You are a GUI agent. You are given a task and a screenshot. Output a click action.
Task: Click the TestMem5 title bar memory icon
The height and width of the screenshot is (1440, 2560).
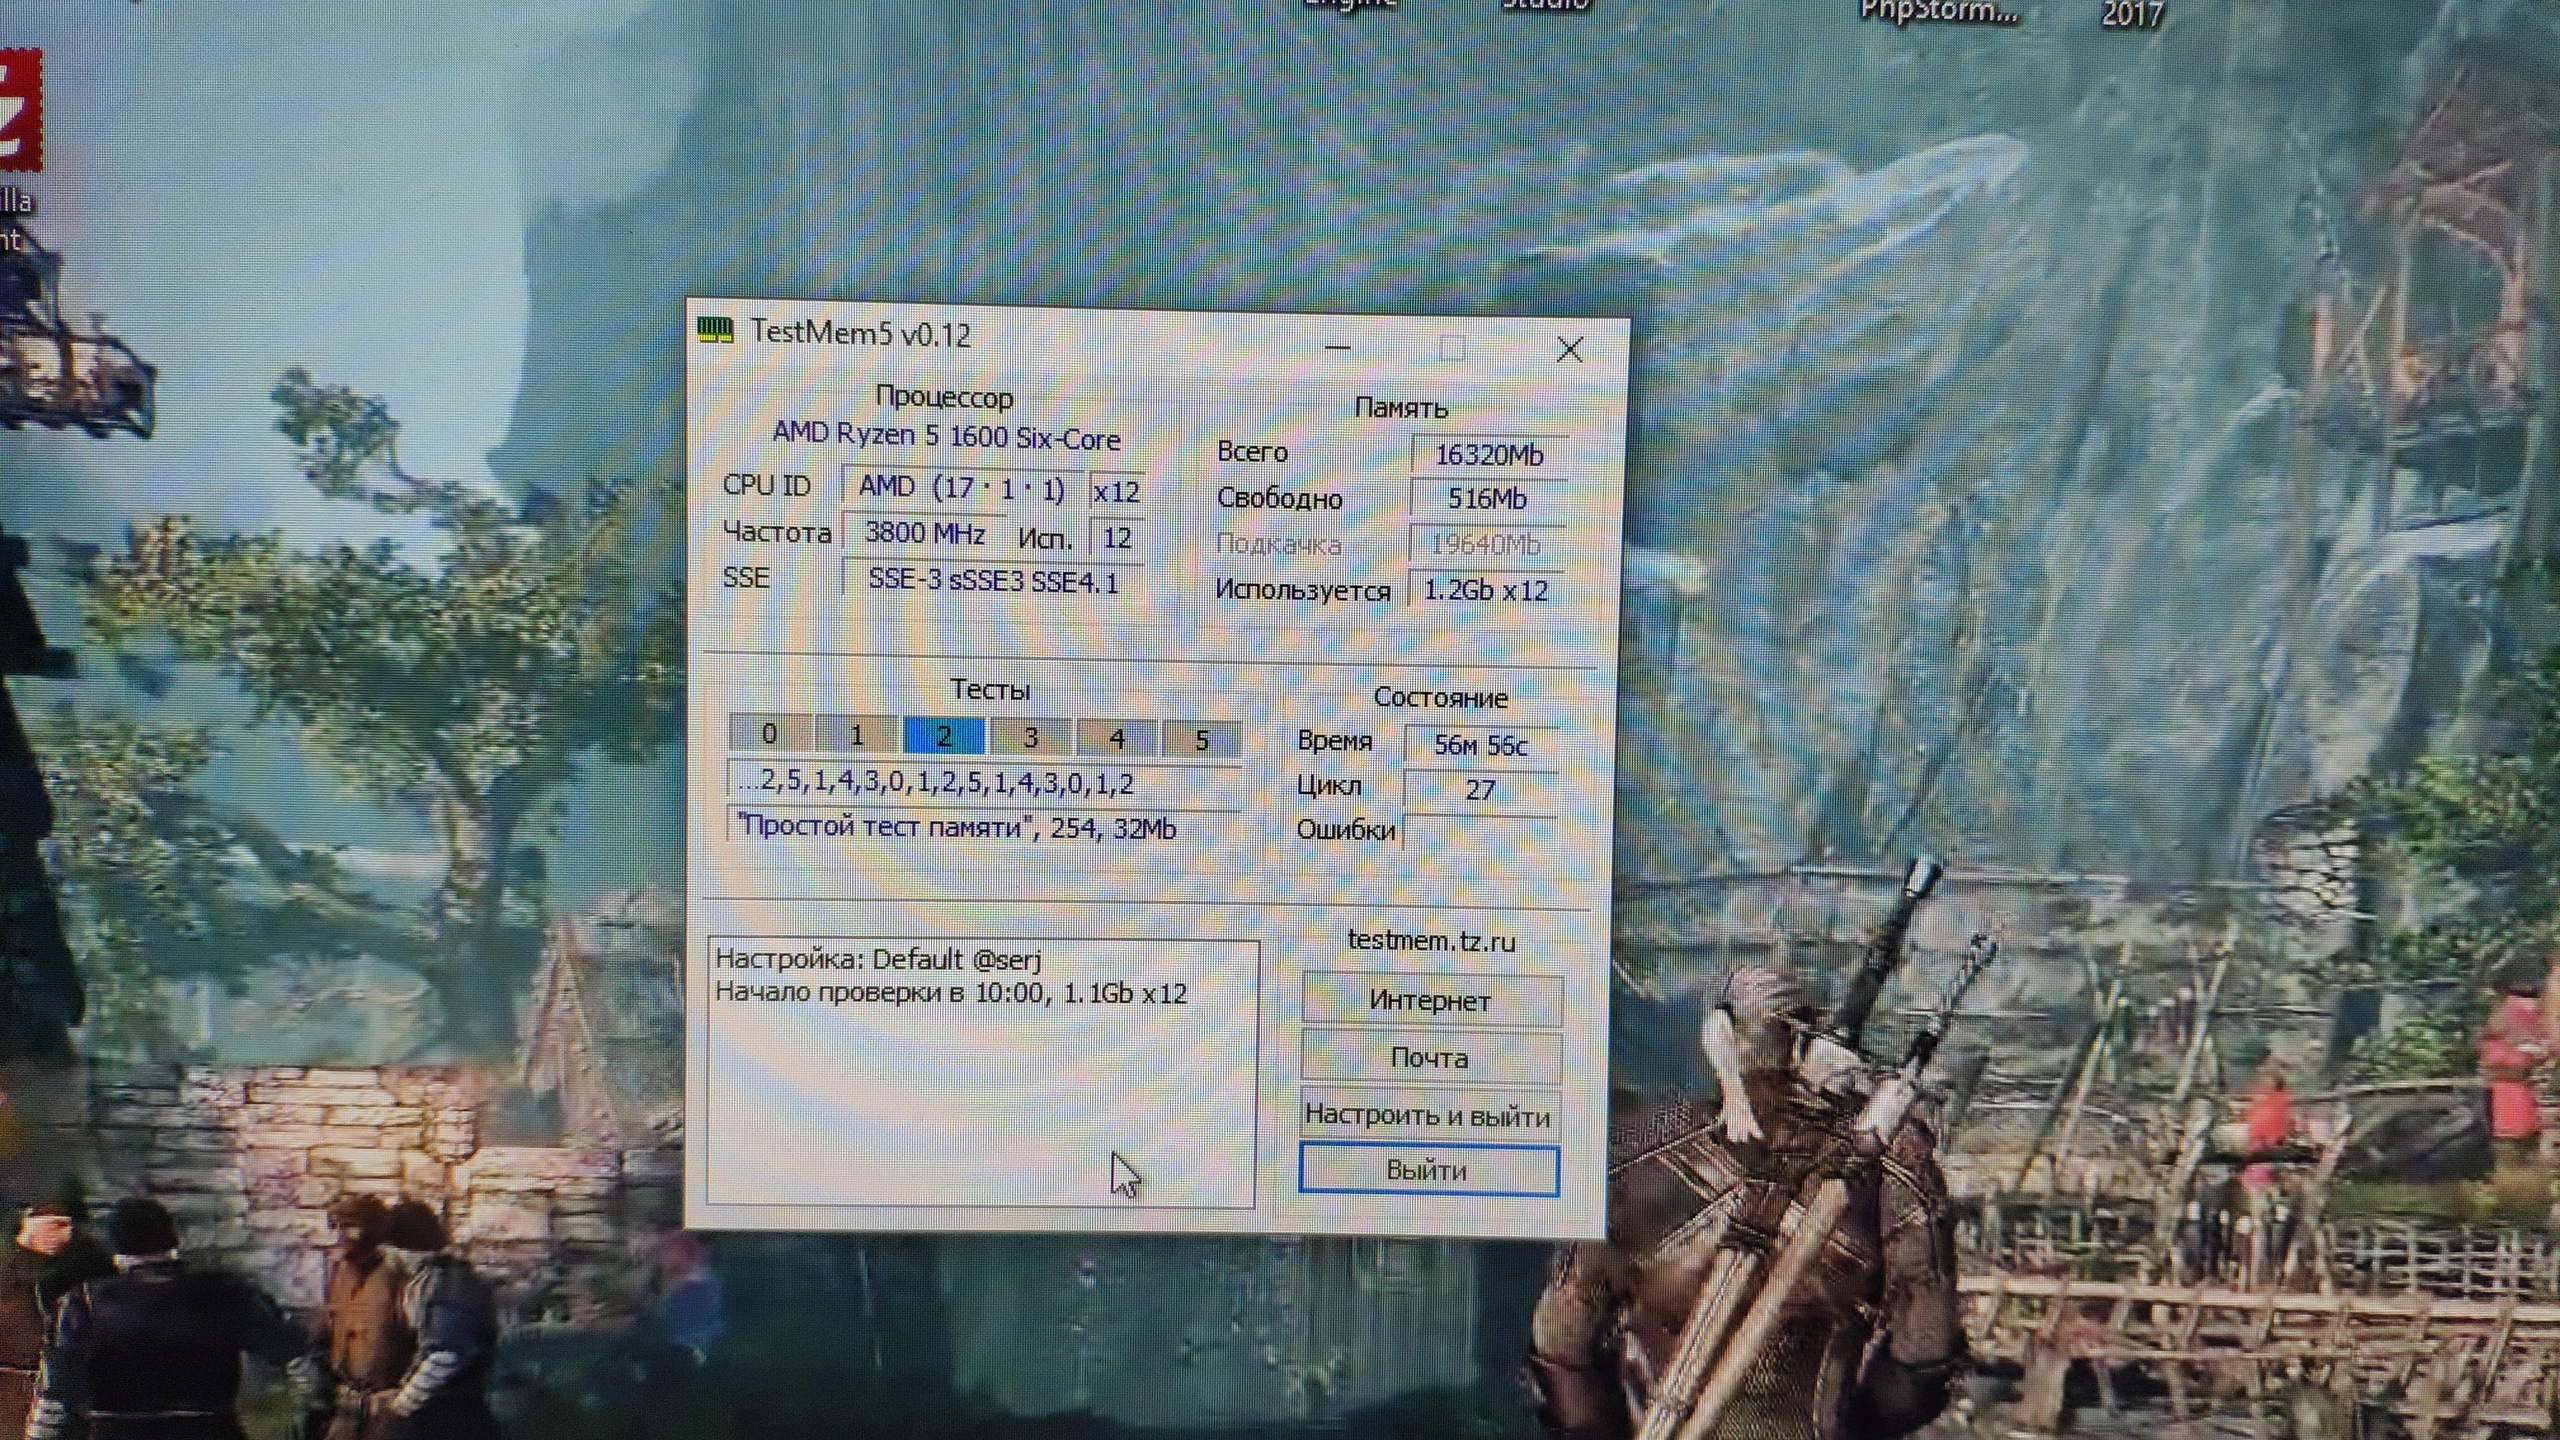[x=716, y=330]
